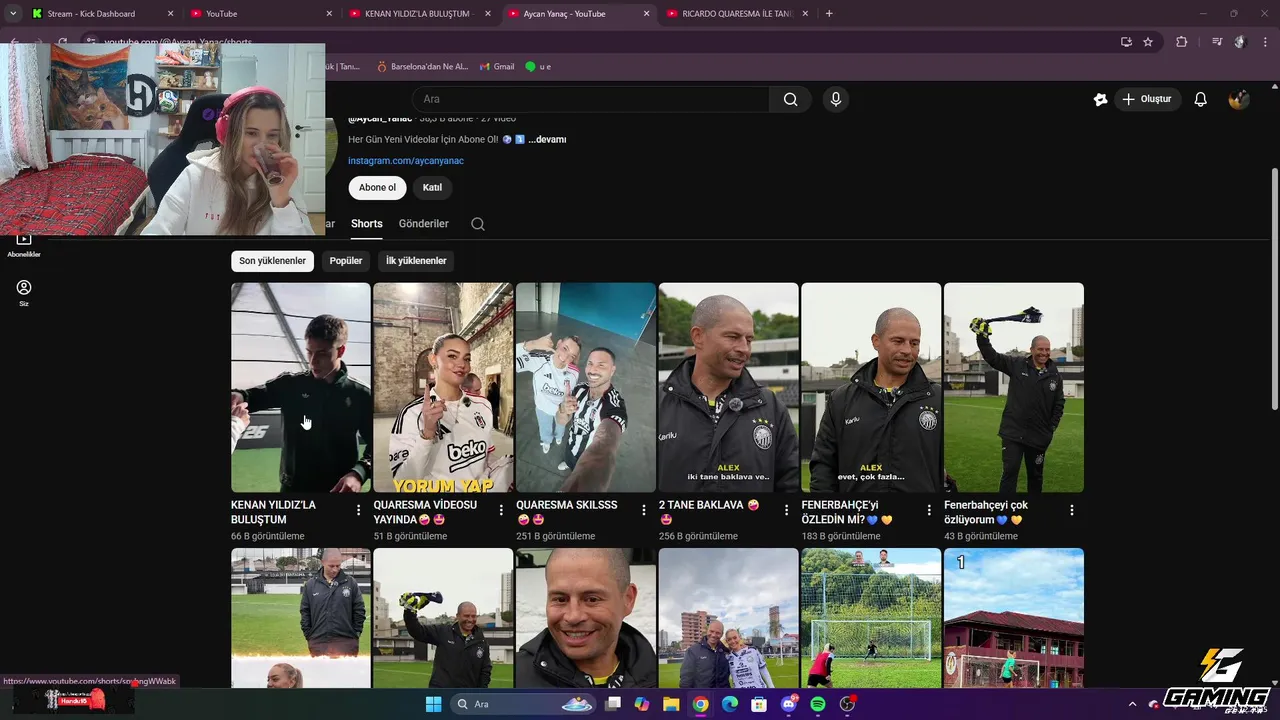Launch Copilot from taskbar
Image resolution: width=1280 pixels, height=720 pixels.
pyautogui.click(x=642, y=704)
